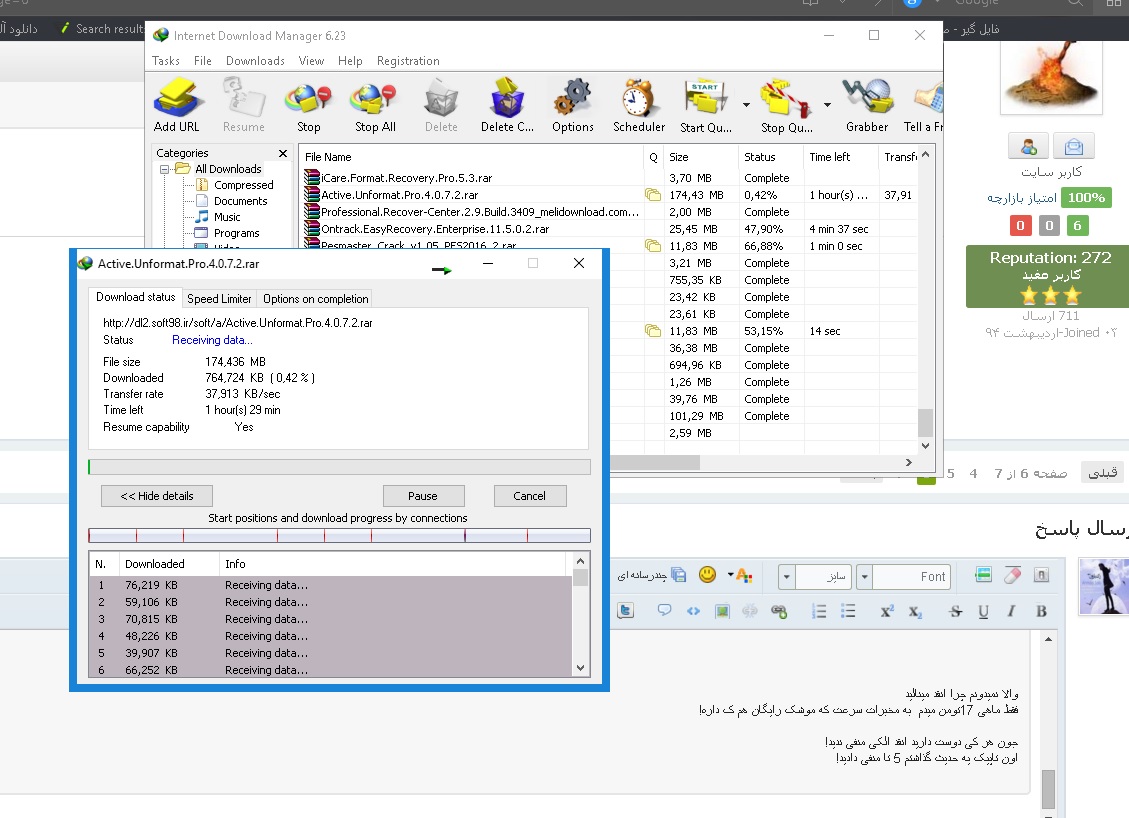Click the insert link icon in editor
Image resolution: width=1129 pixels, height=818 pixels.
(x=779, y=611)
